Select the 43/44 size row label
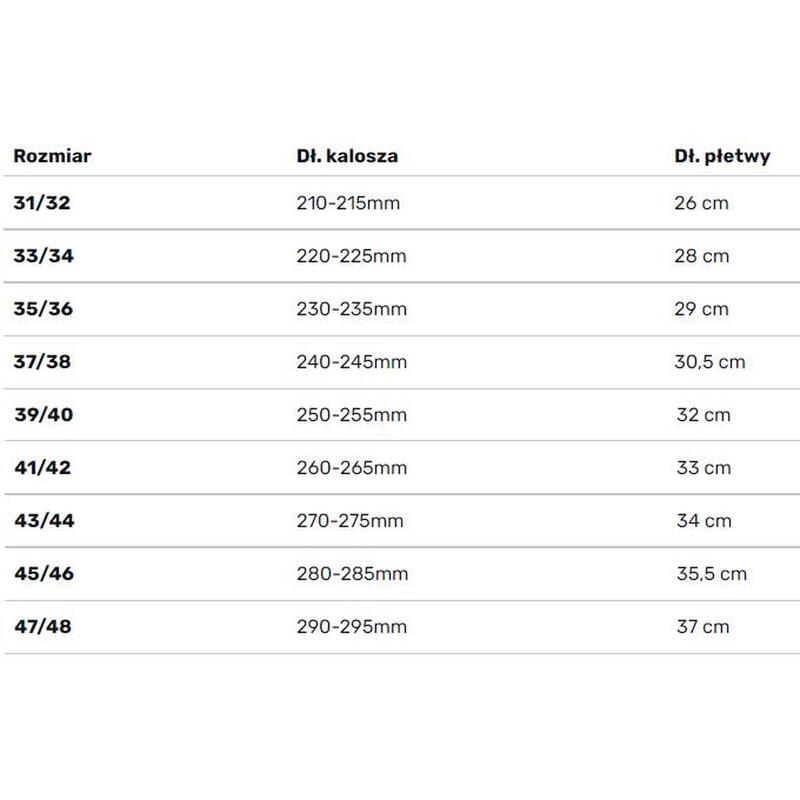The height and width of the screenshot is (800, 800). [x=44, y=521]
